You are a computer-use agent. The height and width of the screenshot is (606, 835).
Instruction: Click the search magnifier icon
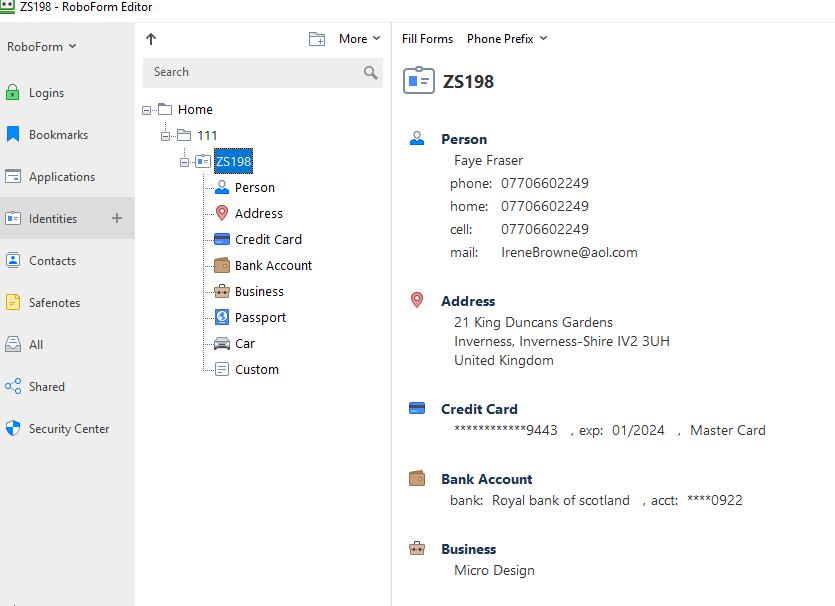370,72
